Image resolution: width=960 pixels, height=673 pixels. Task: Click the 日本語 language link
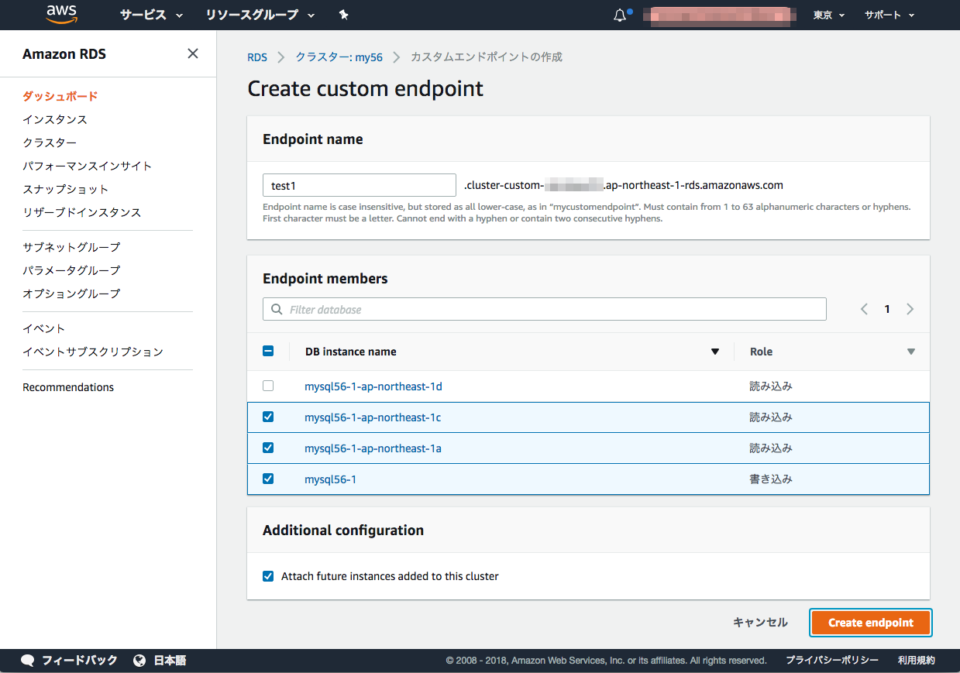[170, 660]
